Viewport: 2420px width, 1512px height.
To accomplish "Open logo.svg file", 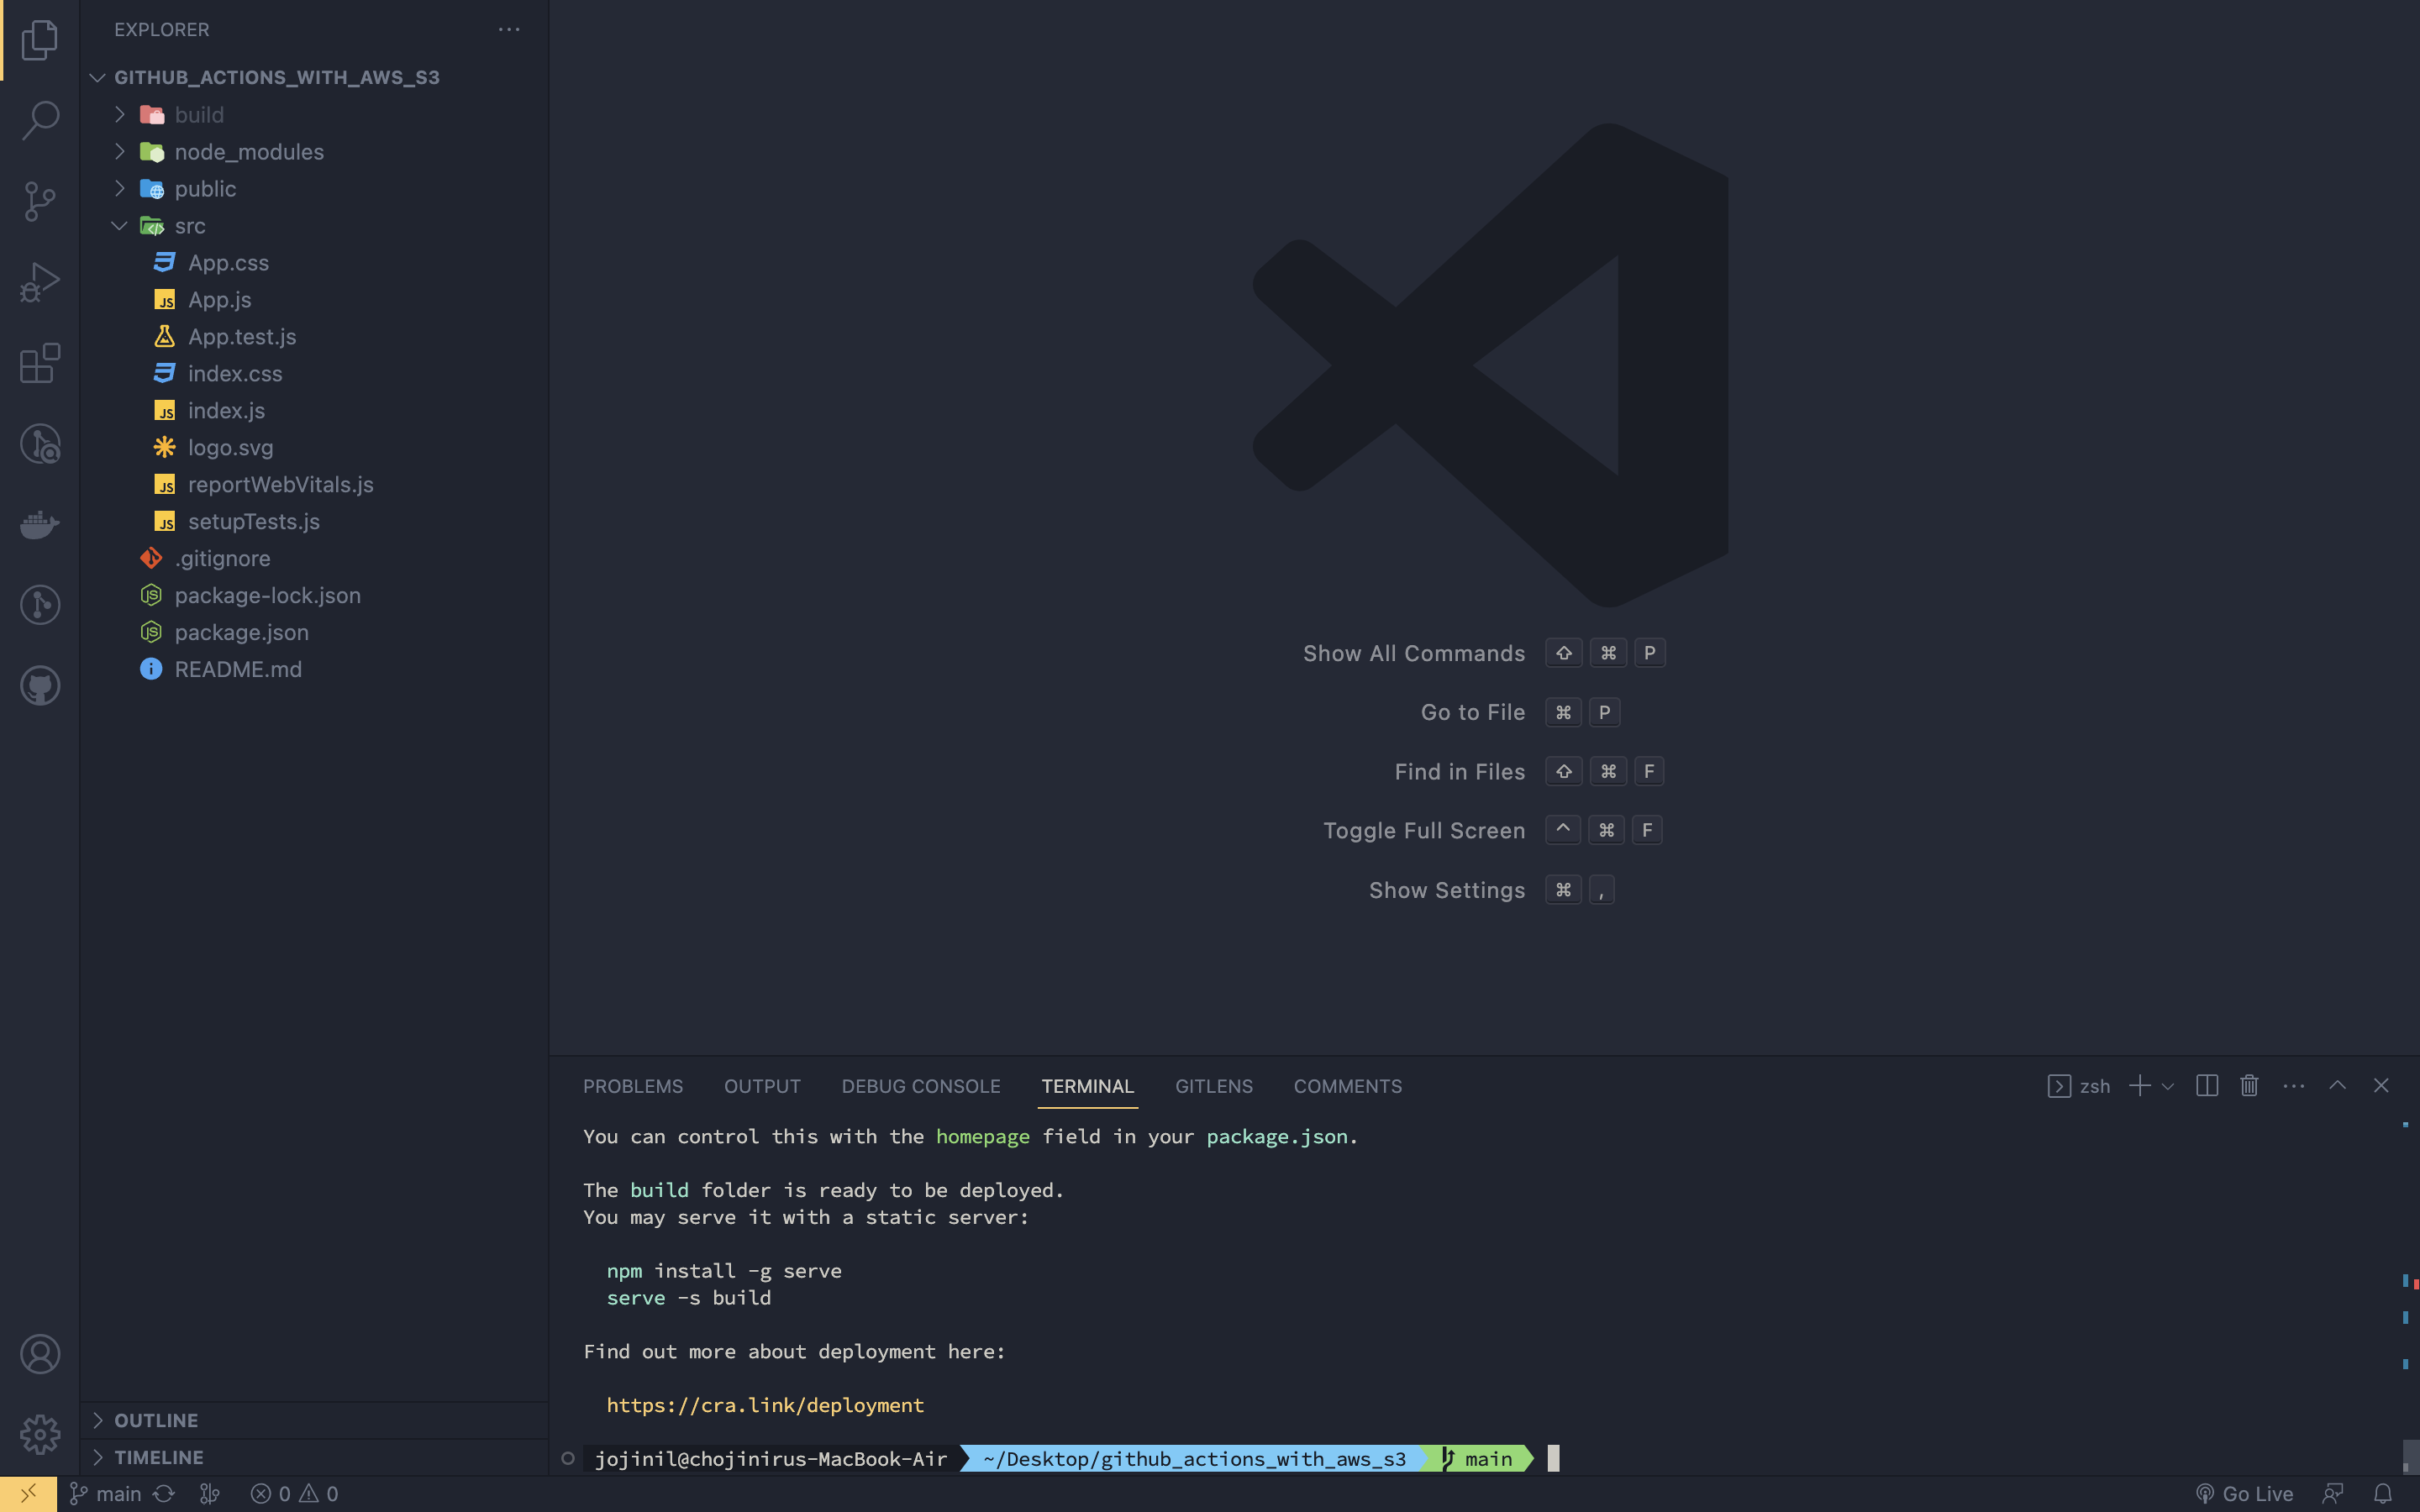I will click(x=314, y=448).
